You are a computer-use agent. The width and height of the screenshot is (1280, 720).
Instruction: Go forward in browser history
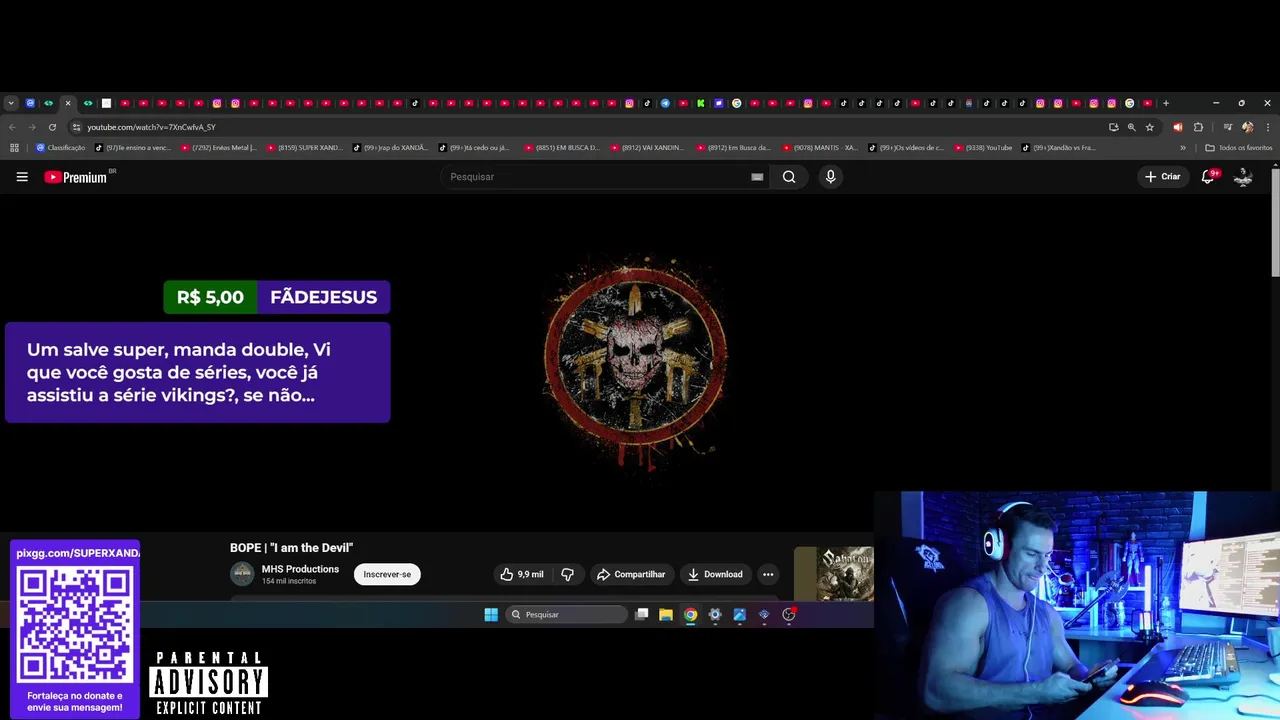point(32,127)
